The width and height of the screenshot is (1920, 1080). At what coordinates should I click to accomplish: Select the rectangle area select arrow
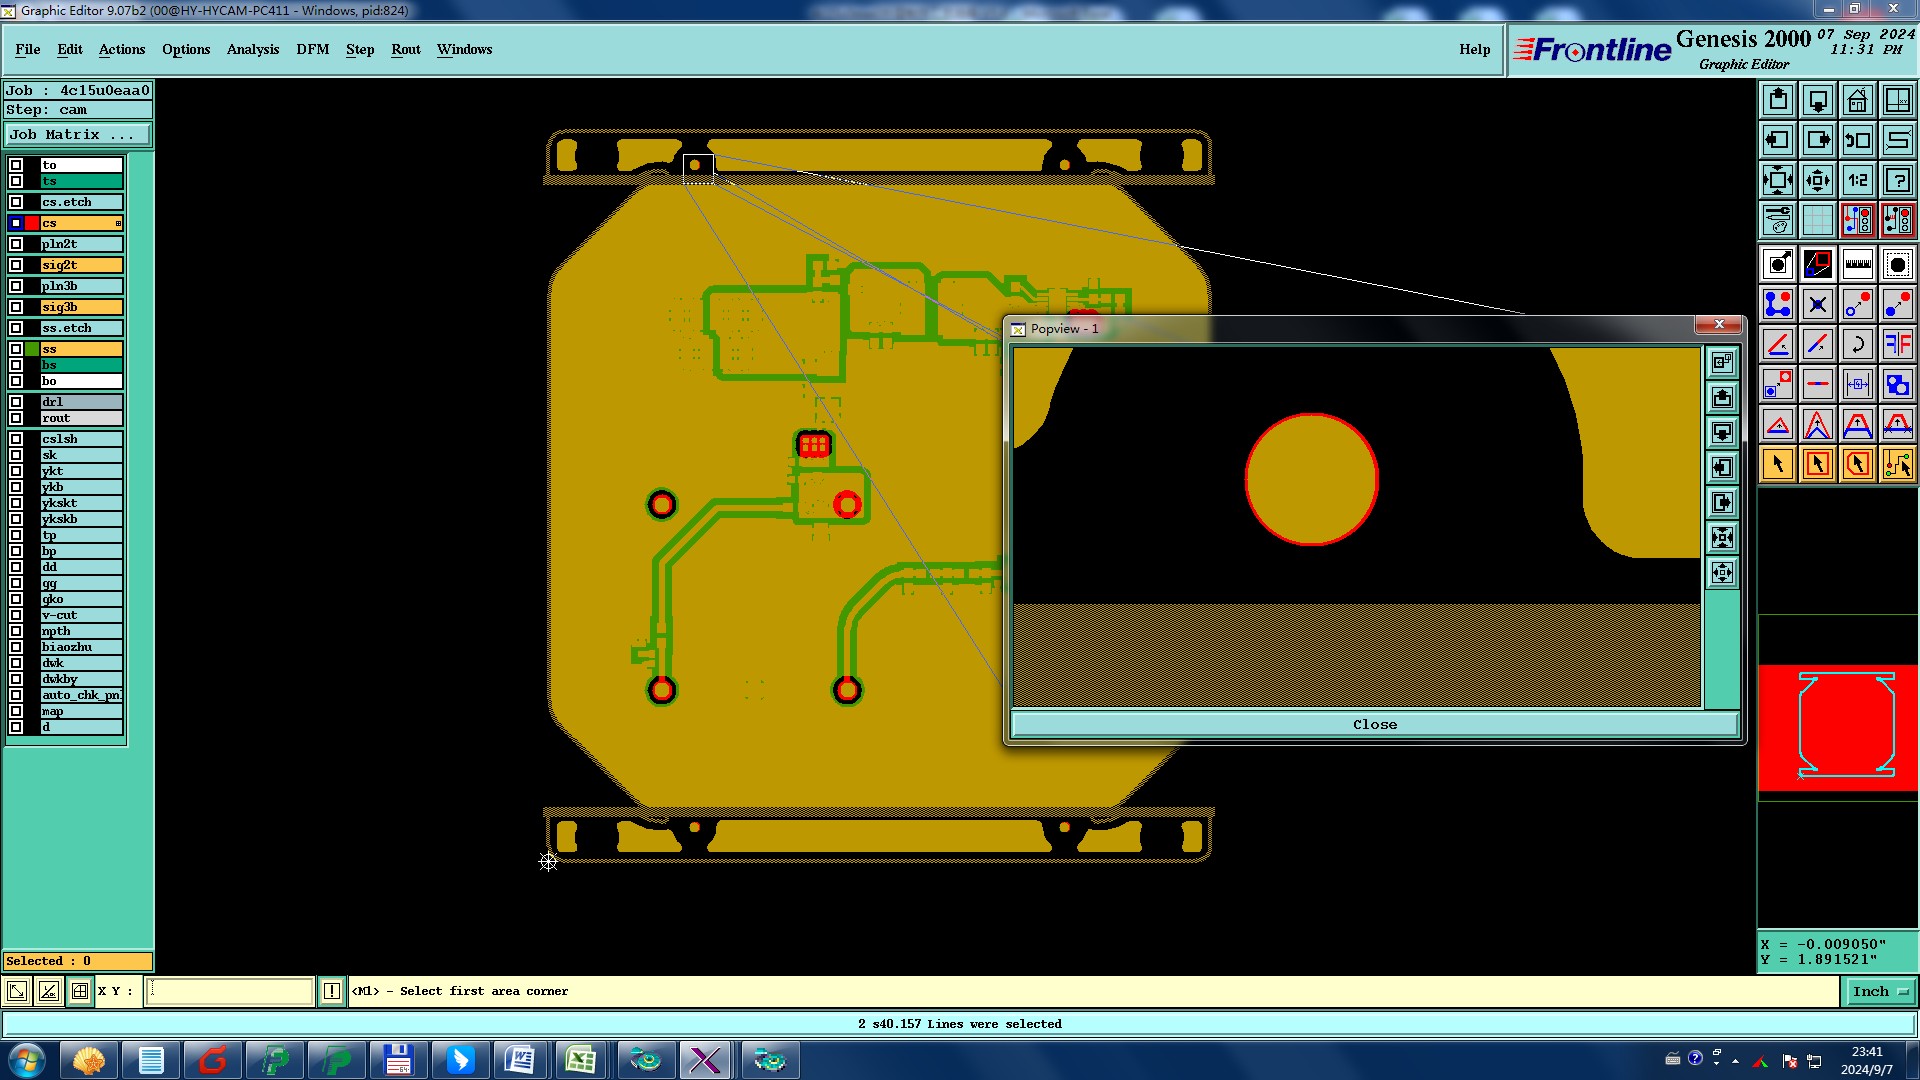tap(1817, 464)
